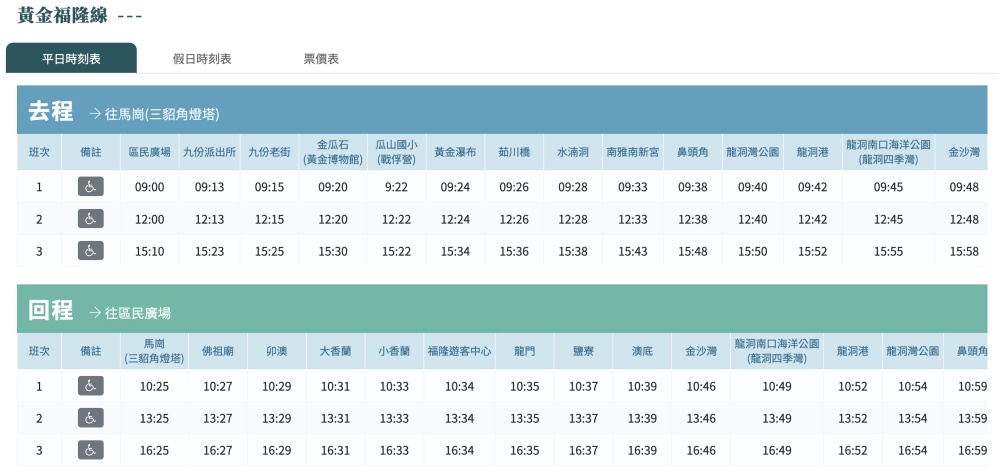Click the 16:31 time at 大香蘭
The width and height of the screenshot is (1000, 476).
[335, 450]
